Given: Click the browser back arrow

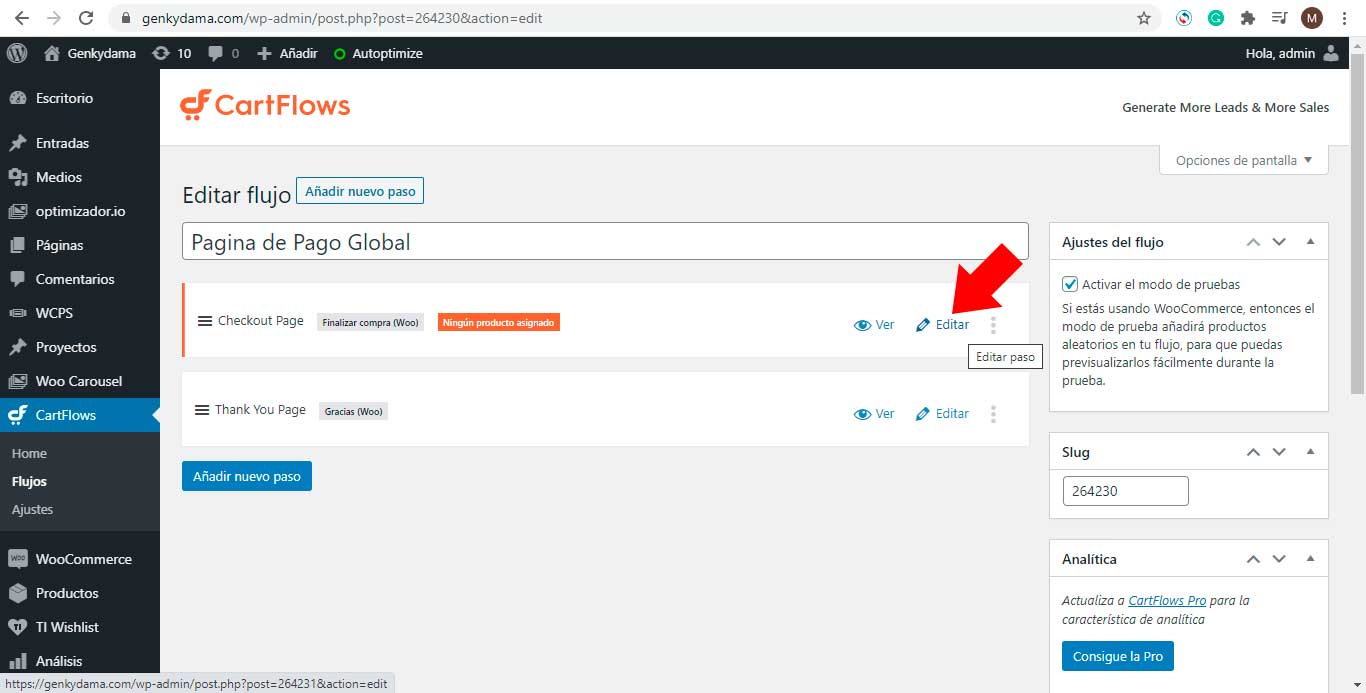Looking at the screenshot, I should point(21,18).
